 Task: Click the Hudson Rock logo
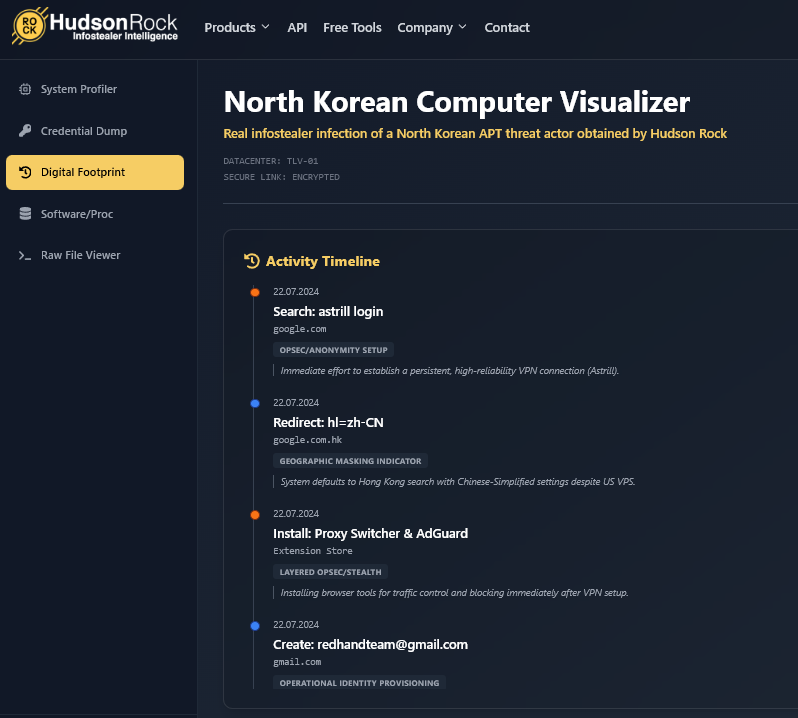pos(95,26)
